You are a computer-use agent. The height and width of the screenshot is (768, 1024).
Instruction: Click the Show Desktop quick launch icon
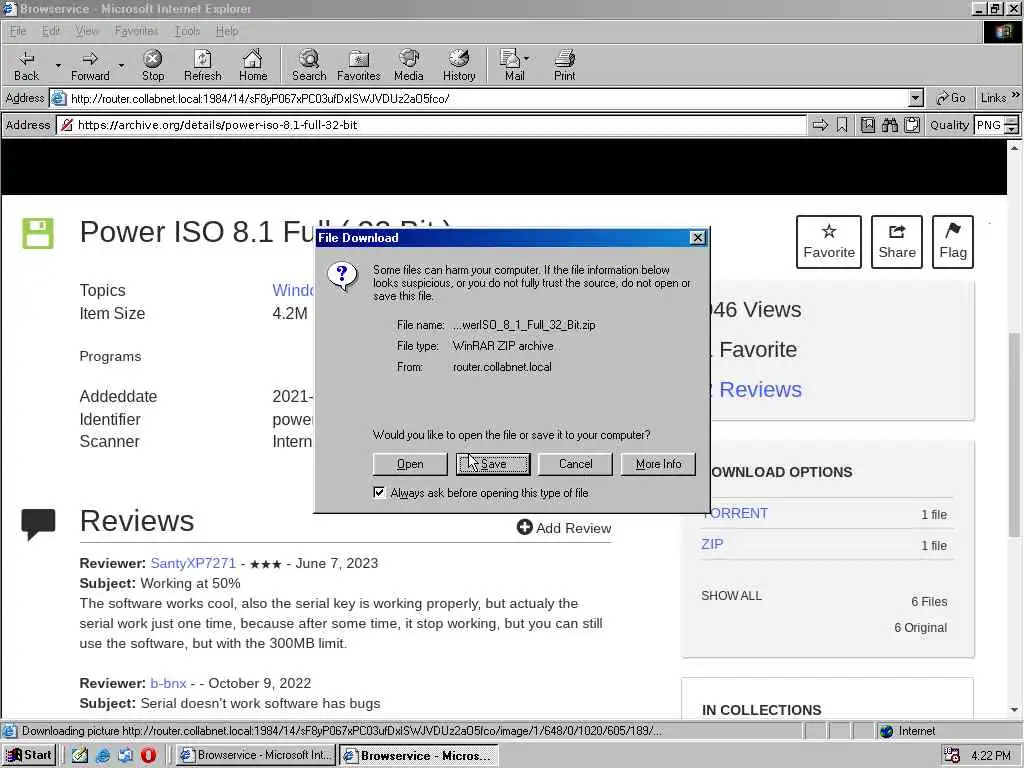click(x=80, y=756)
